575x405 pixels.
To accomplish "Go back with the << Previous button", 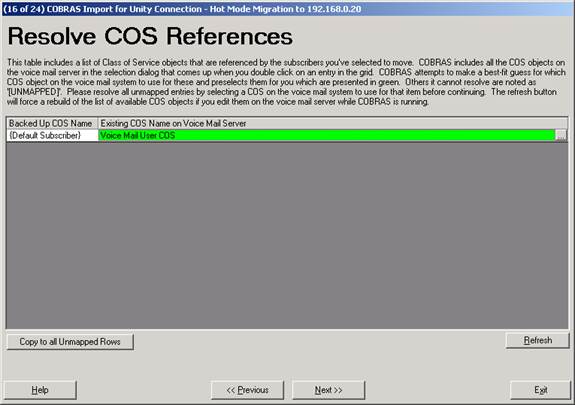I will (247, 390).
